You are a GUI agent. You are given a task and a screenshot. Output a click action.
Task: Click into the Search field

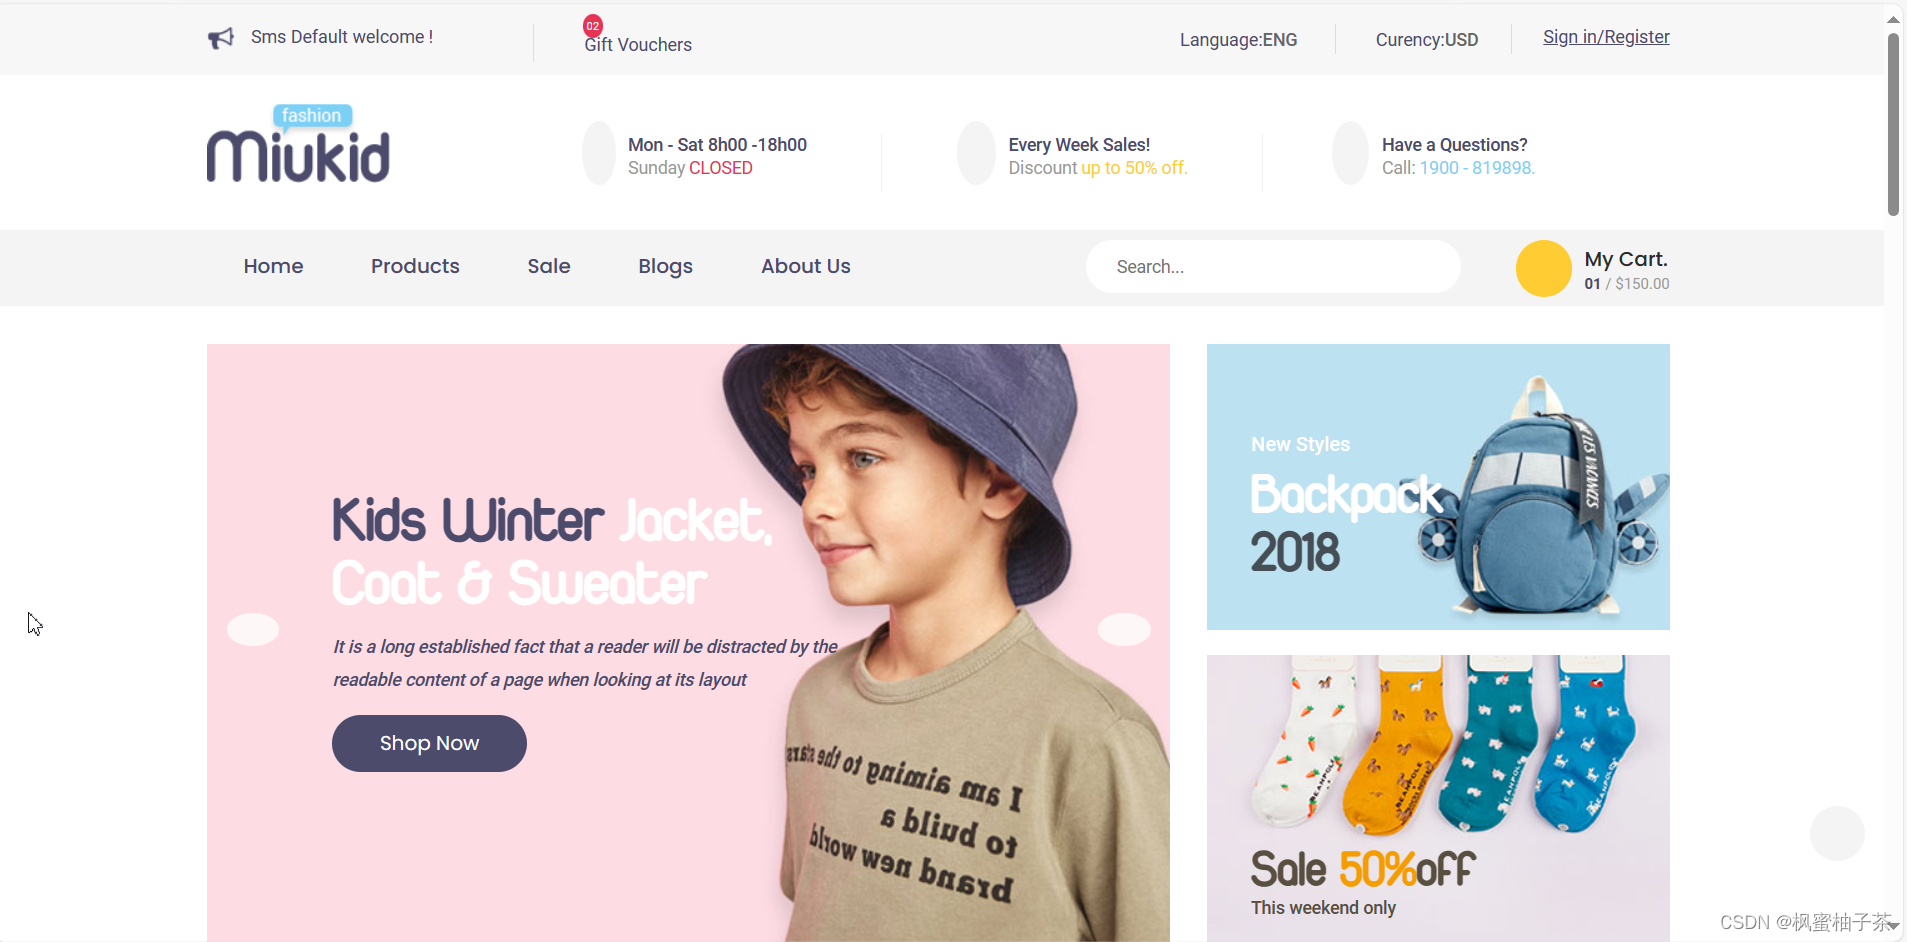coord(1273,267)
